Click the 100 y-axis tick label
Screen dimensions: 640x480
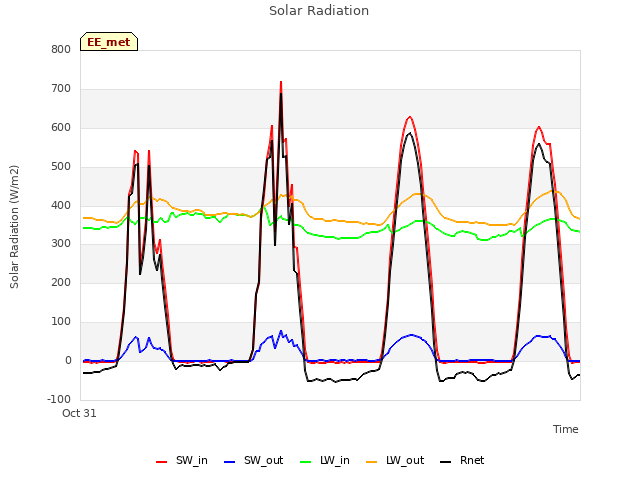[61, 322]
